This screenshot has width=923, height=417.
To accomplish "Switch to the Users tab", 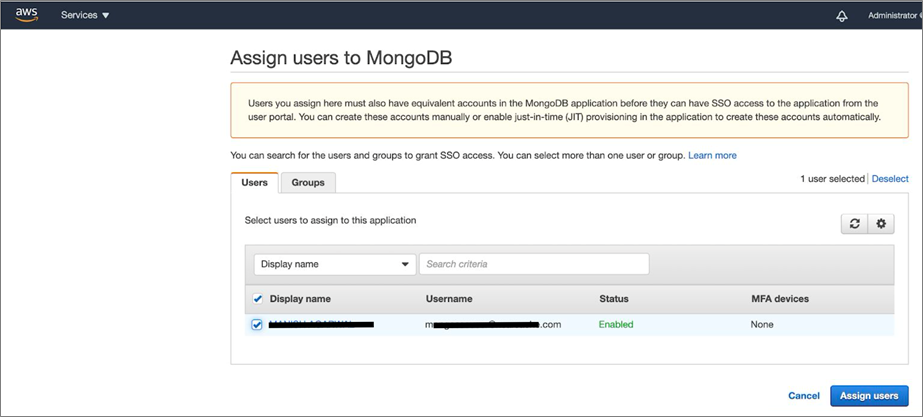I will point(254,183).
